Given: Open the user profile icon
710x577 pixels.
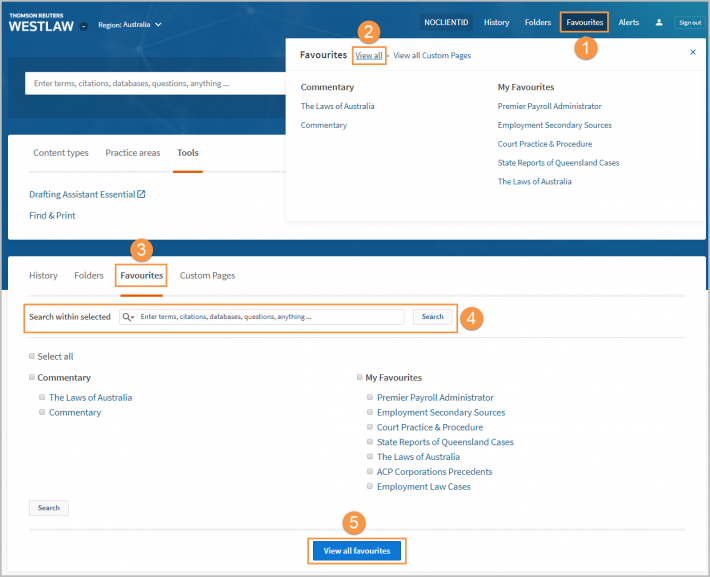Looking at the screenshot, I should coord(659,22).
